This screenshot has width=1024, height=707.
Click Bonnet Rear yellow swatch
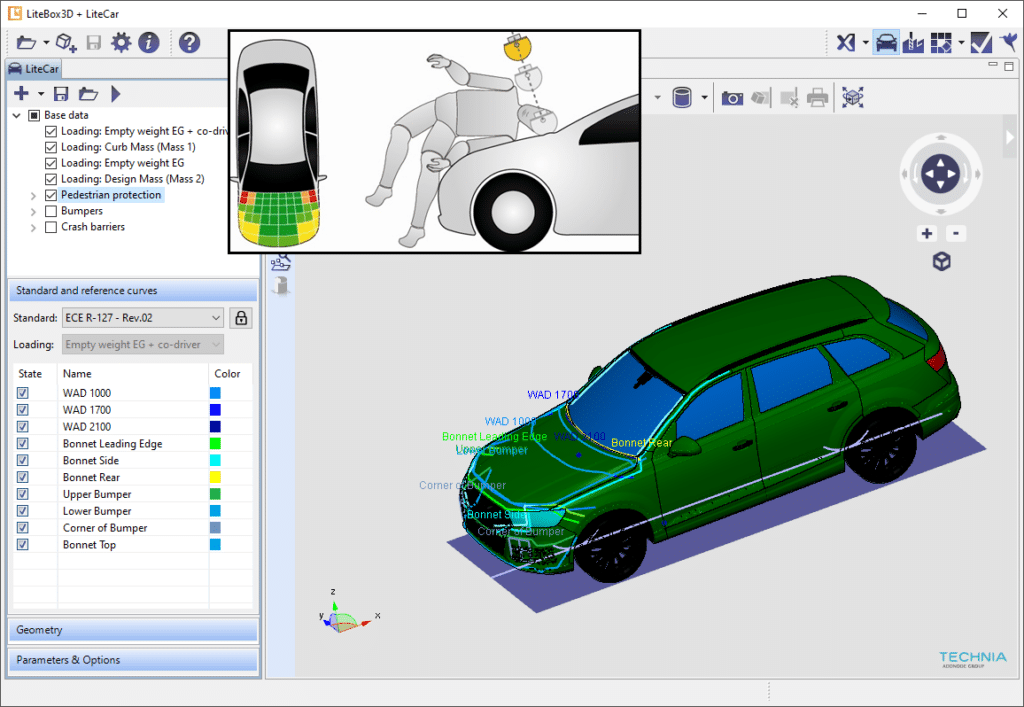pos(216,477)
